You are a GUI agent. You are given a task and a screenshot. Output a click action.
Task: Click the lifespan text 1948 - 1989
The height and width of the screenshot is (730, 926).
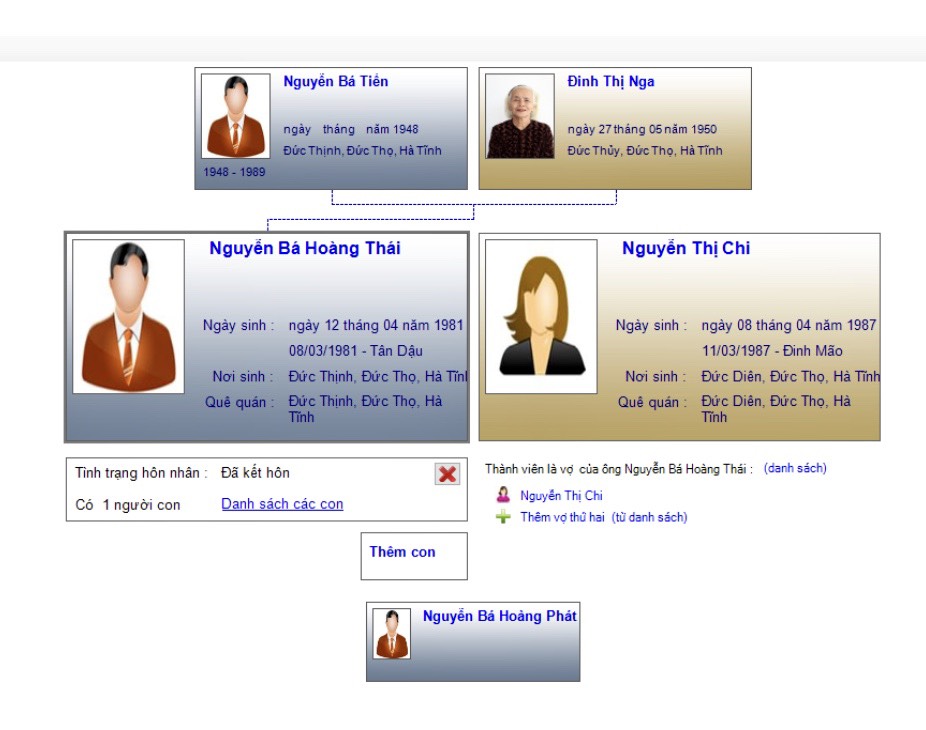(234, 172)
